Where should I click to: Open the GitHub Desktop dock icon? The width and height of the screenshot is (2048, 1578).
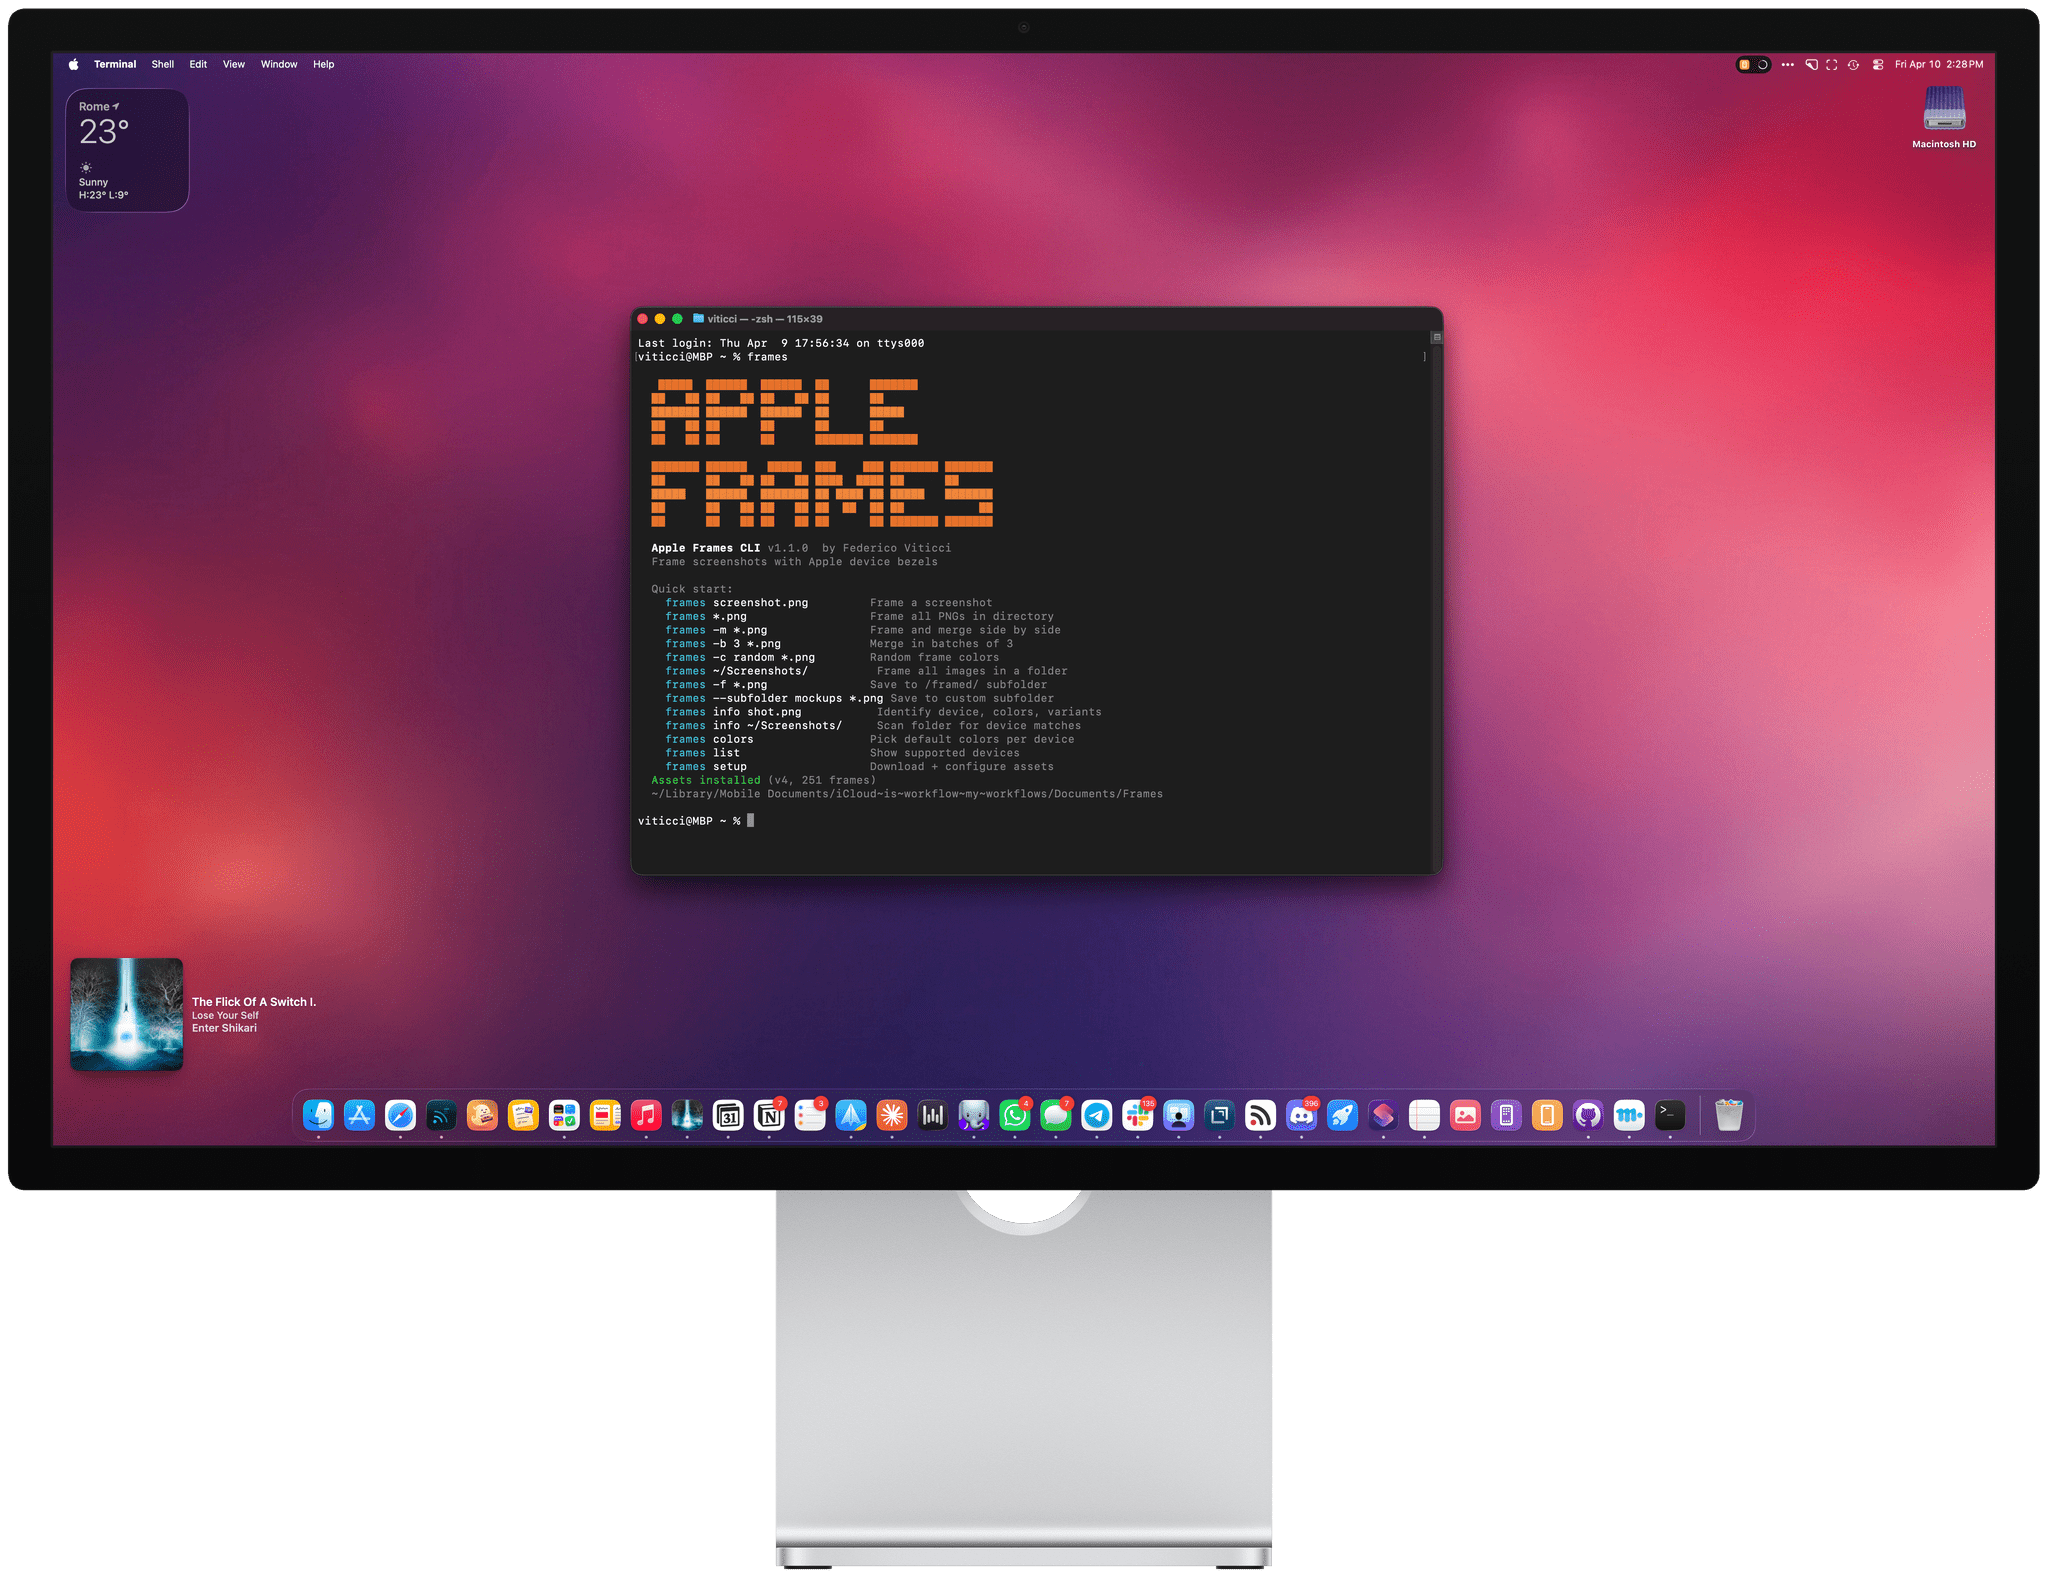point(1588,1115)
